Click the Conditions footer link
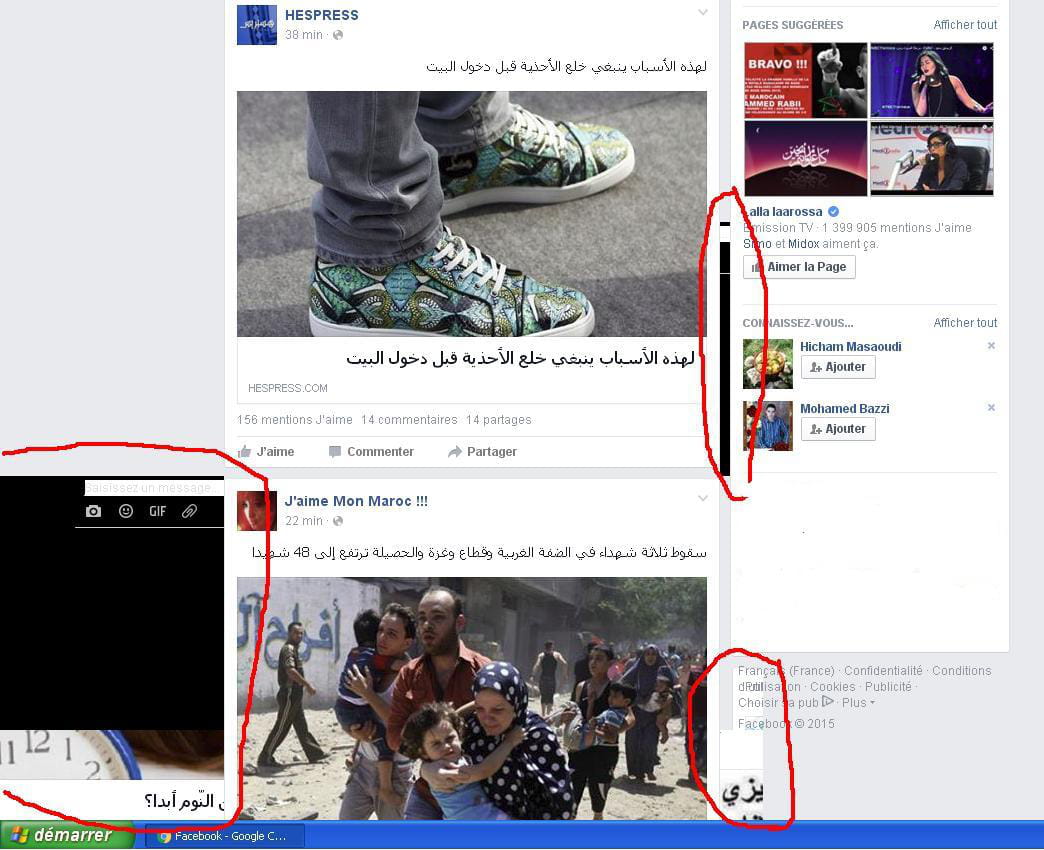 coord(961,671)
